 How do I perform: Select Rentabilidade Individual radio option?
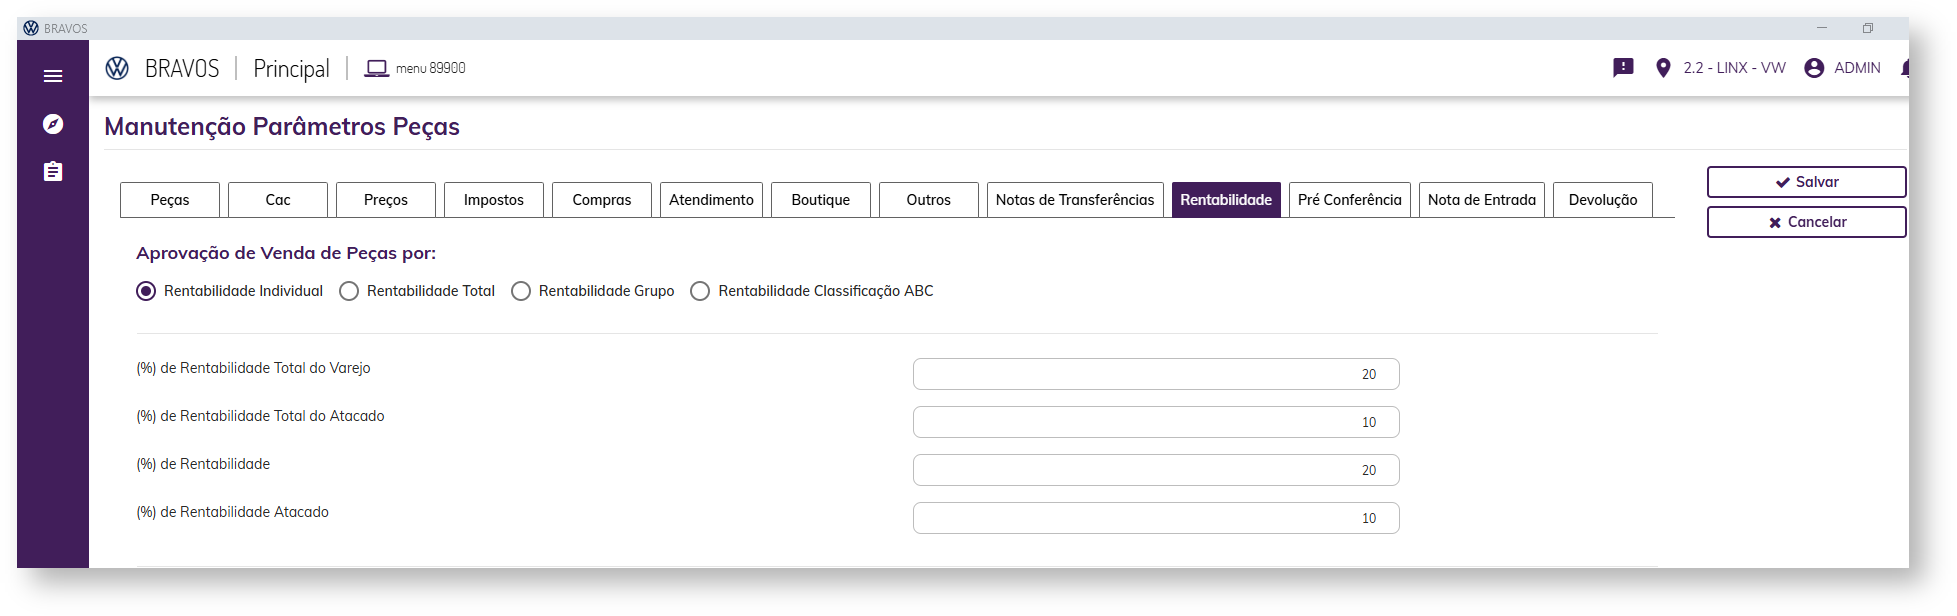tap(146, 291)
